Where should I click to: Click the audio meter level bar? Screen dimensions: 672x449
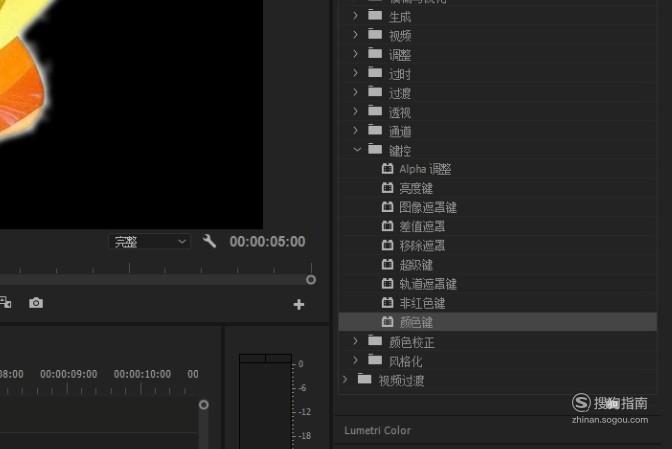(x=265, y=401)
